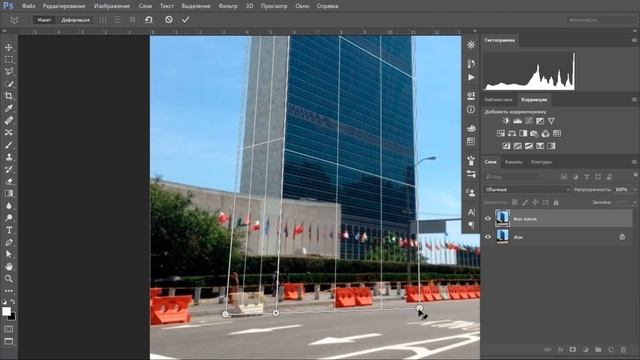Image resolution: width=640 pixels, height=360 pixels.
Task: Open the 'Редактирование' menu
Action: click(64, 6)
